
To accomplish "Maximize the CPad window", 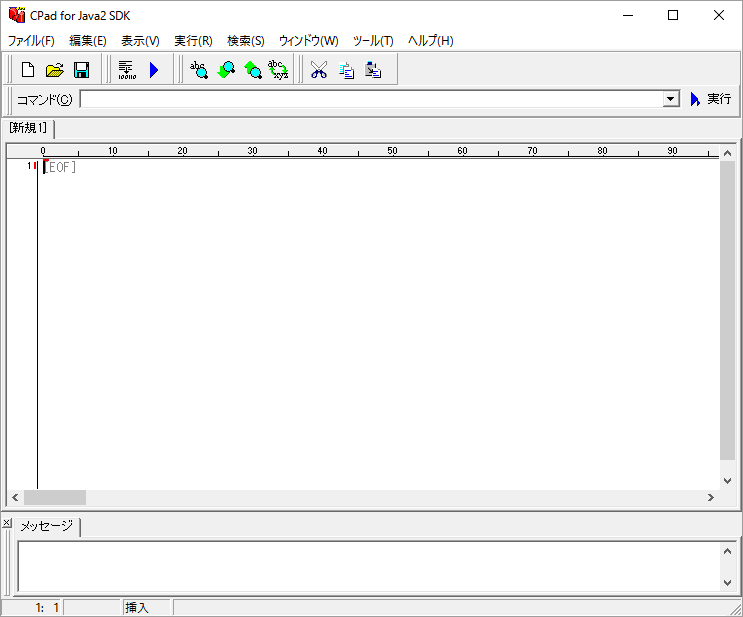I will [x=673, y=15].
